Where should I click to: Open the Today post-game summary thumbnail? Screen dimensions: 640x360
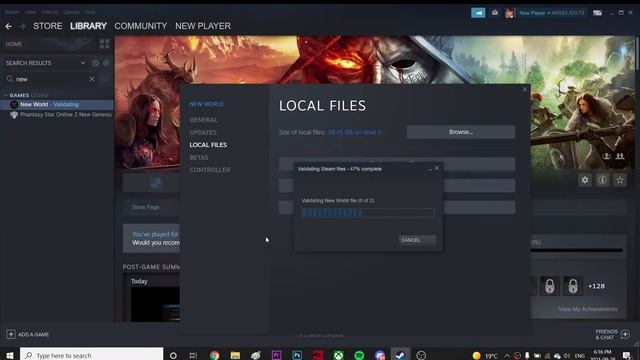coord(155,304)
